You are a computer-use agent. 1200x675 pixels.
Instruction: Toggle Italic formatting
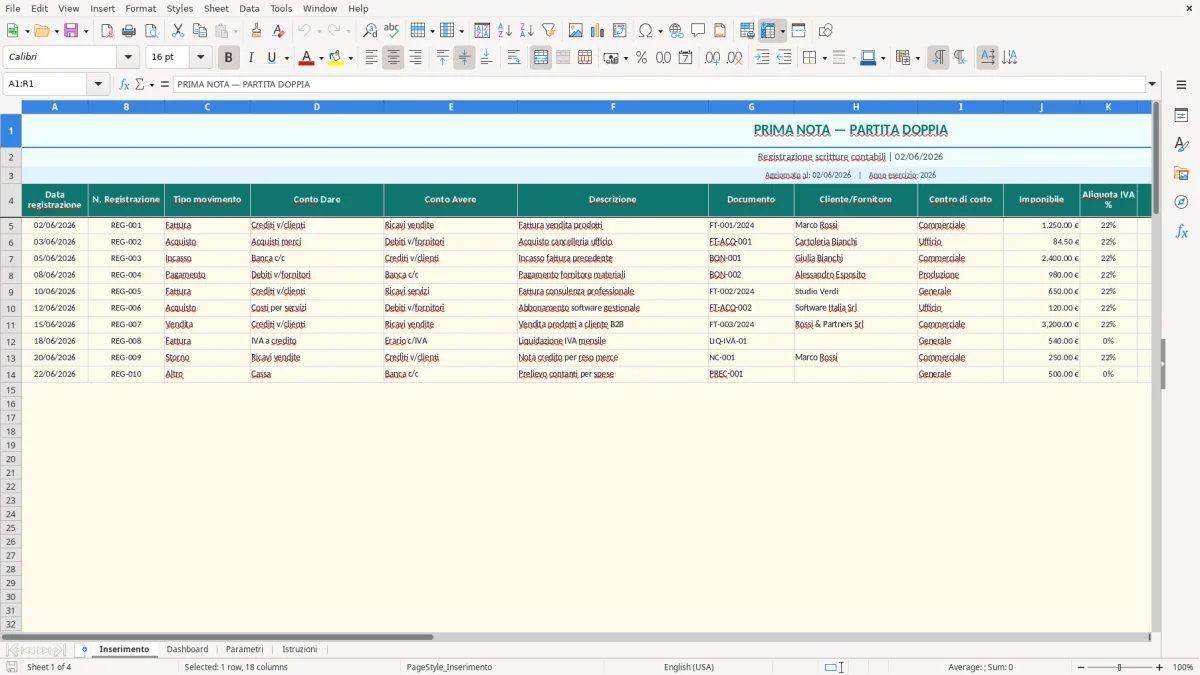point(251,58)
